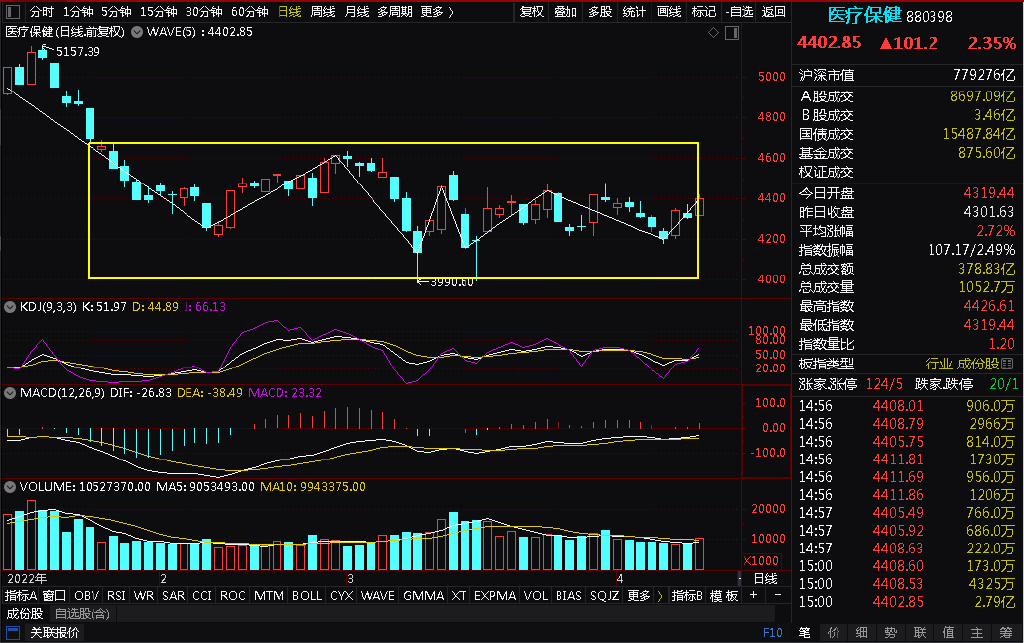Click the blue window icon beside 关联报价
The height and width of the screenshot is (643, 1024).
13,633
